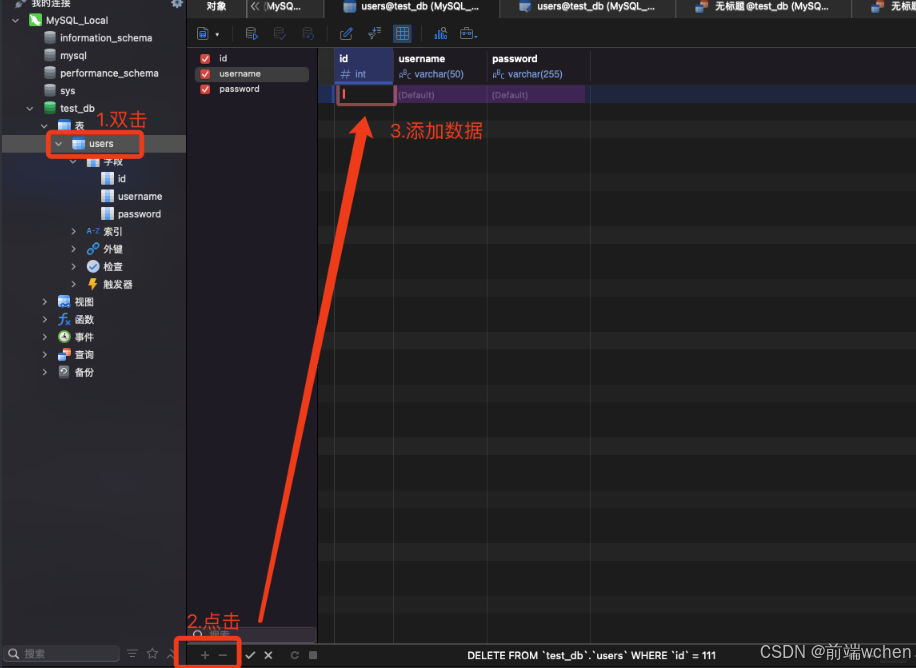Toggle the password column checkbox
The height and width of the screenshot is (668, 916).
pos(205,89)
